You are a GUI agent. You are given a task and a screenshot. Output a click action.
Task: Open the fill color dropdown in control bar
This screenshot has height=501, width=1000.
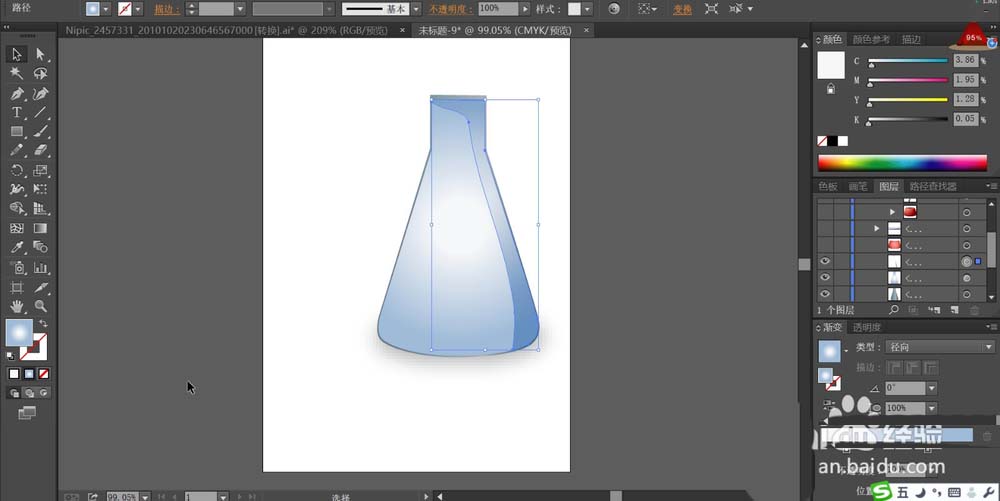[106, 9]
